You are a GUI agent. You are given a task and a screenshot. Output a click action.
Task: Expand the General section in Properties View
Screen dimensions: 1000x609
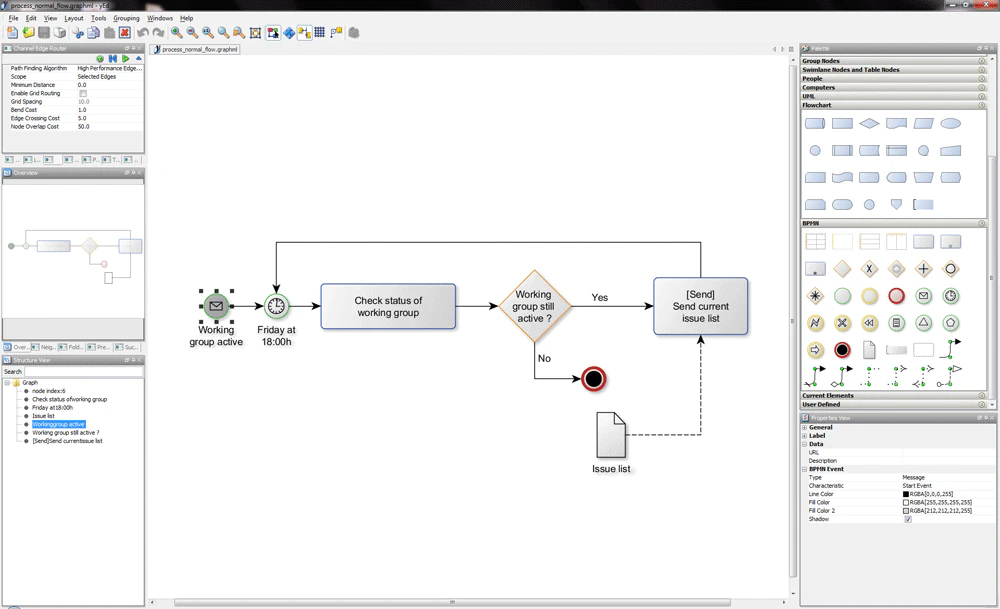(x=805, y=427)
